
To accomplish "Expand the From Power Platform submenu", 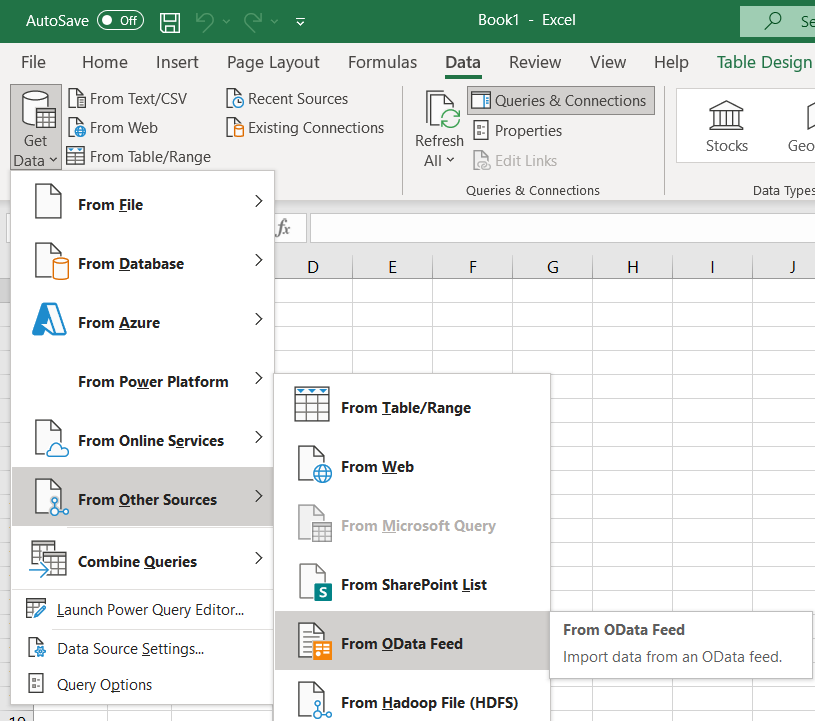I will (142, 378).
